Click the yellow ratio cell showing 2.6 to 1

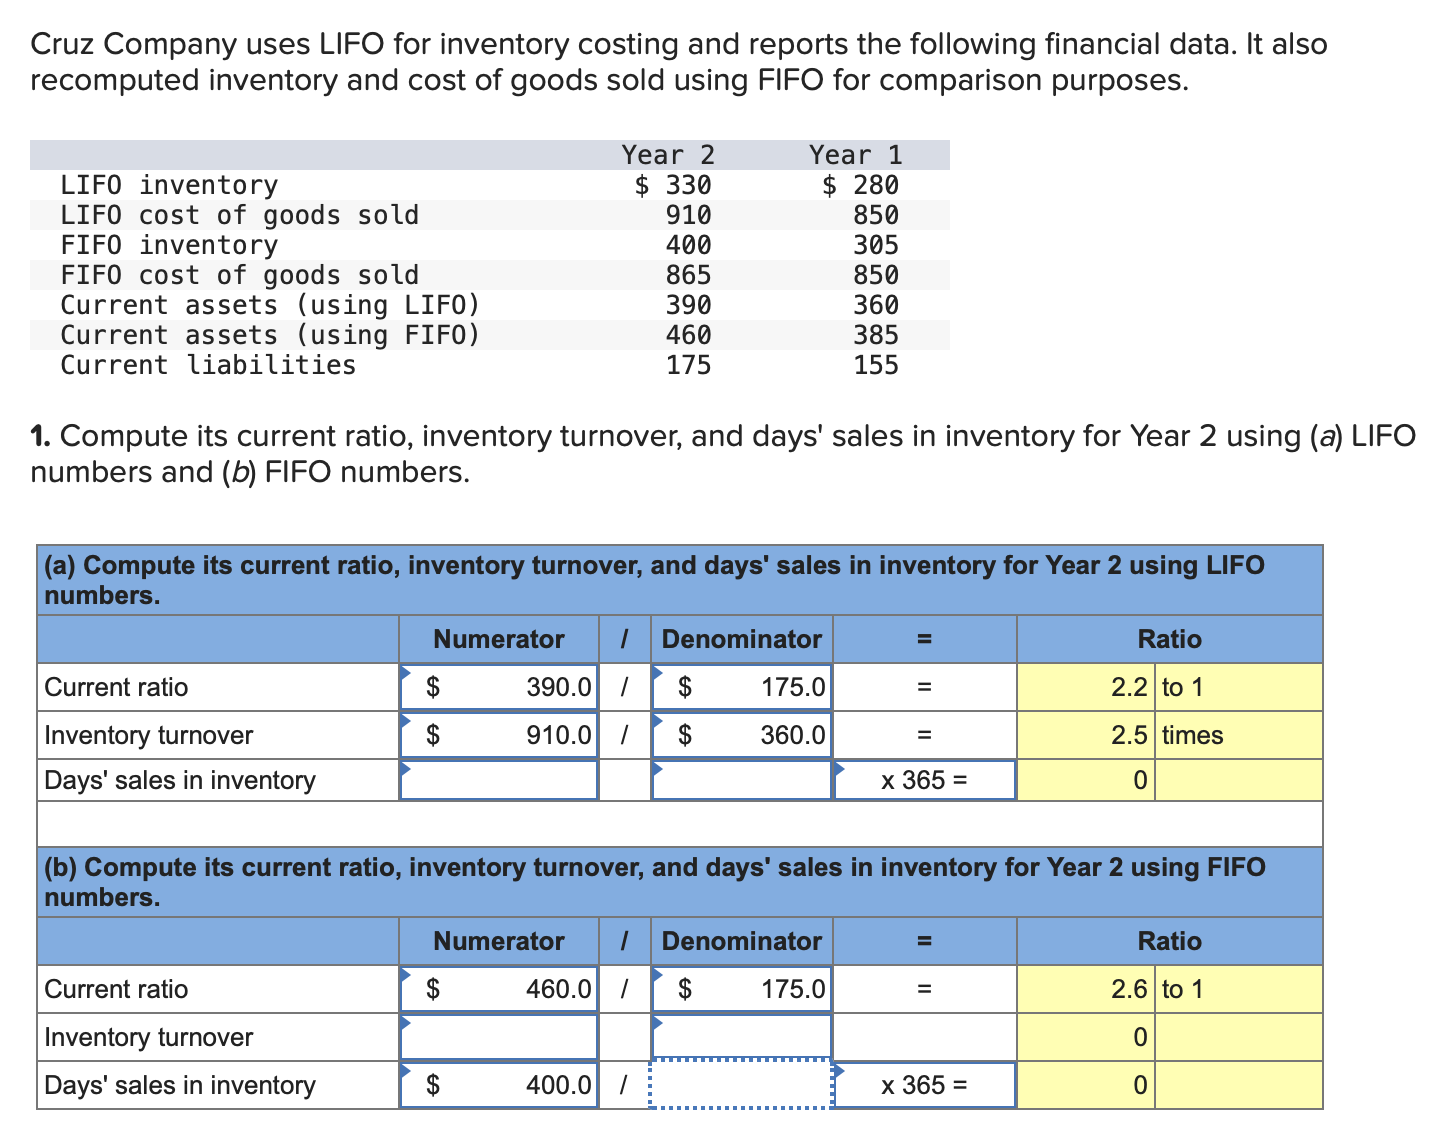(x=1128, y=989)
